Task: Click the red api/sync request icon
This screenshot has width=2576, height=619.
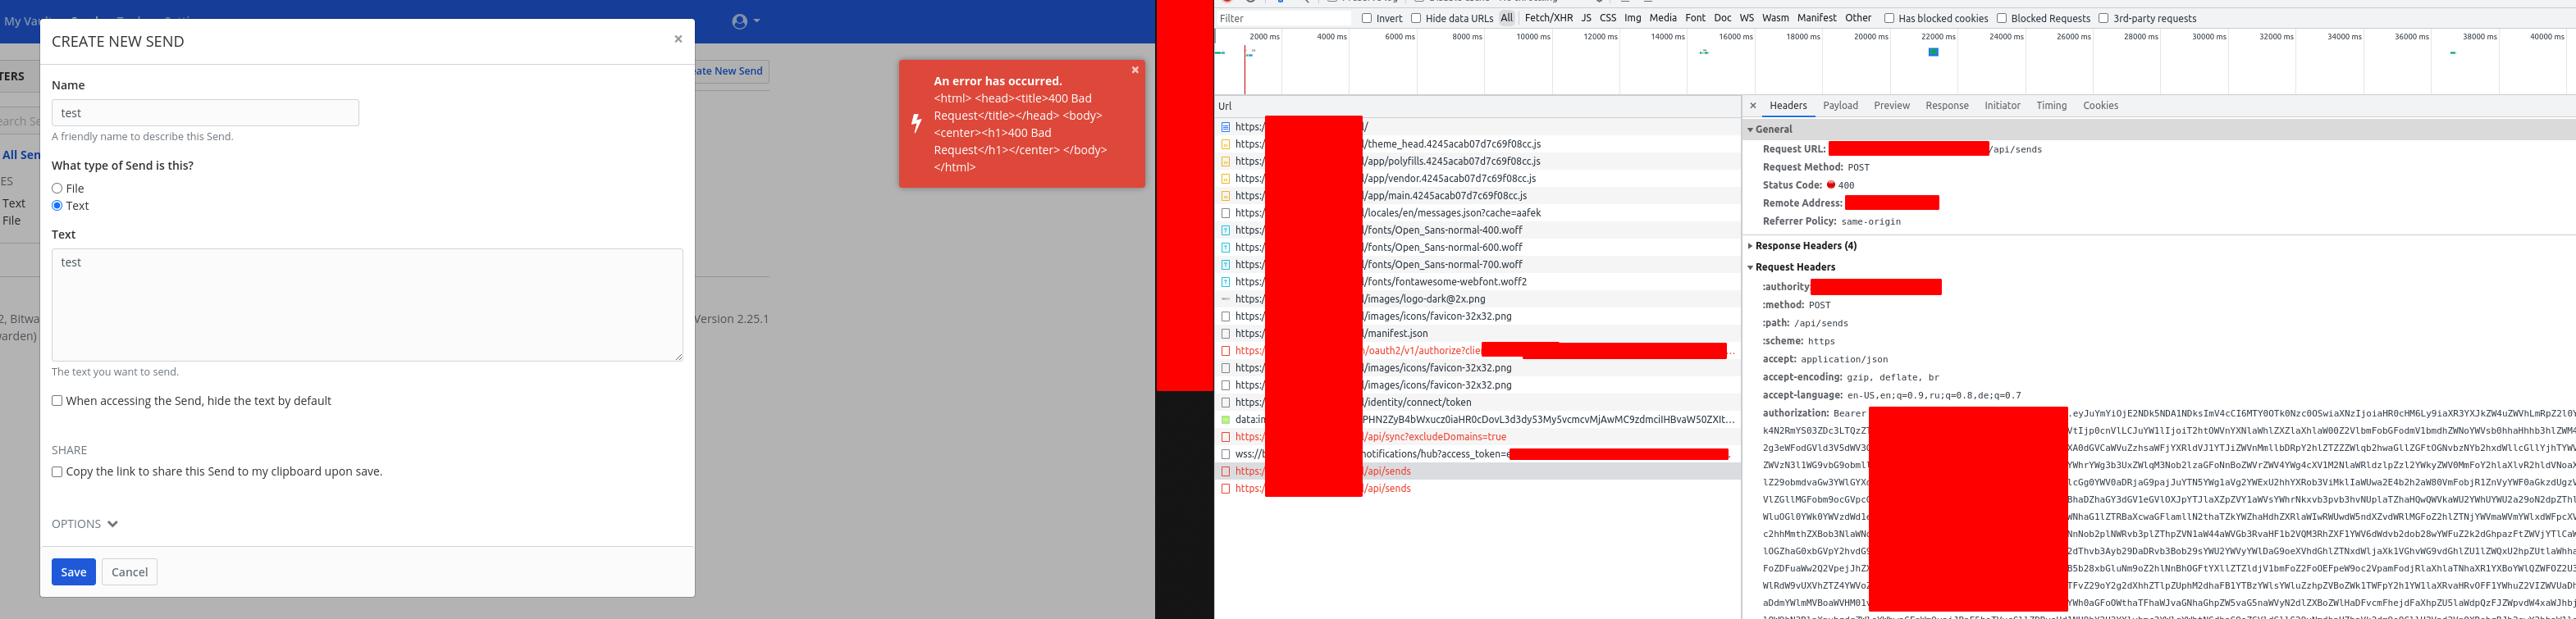Action: click(1225, 437)
